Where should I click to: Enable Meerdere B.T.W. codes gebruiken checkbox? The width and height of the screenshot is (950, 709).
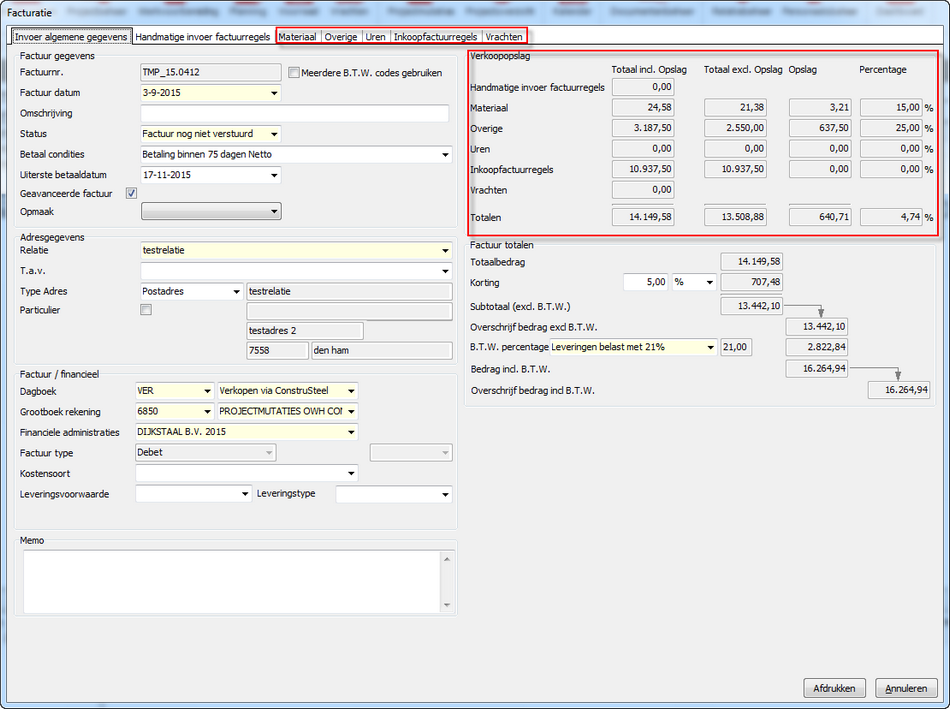294,73
